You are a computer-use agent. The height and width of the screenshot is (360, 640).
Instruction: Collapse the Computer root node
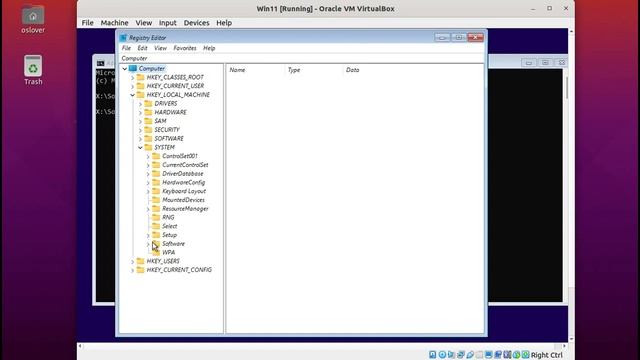pyautogui.click(x=124, y=69)
